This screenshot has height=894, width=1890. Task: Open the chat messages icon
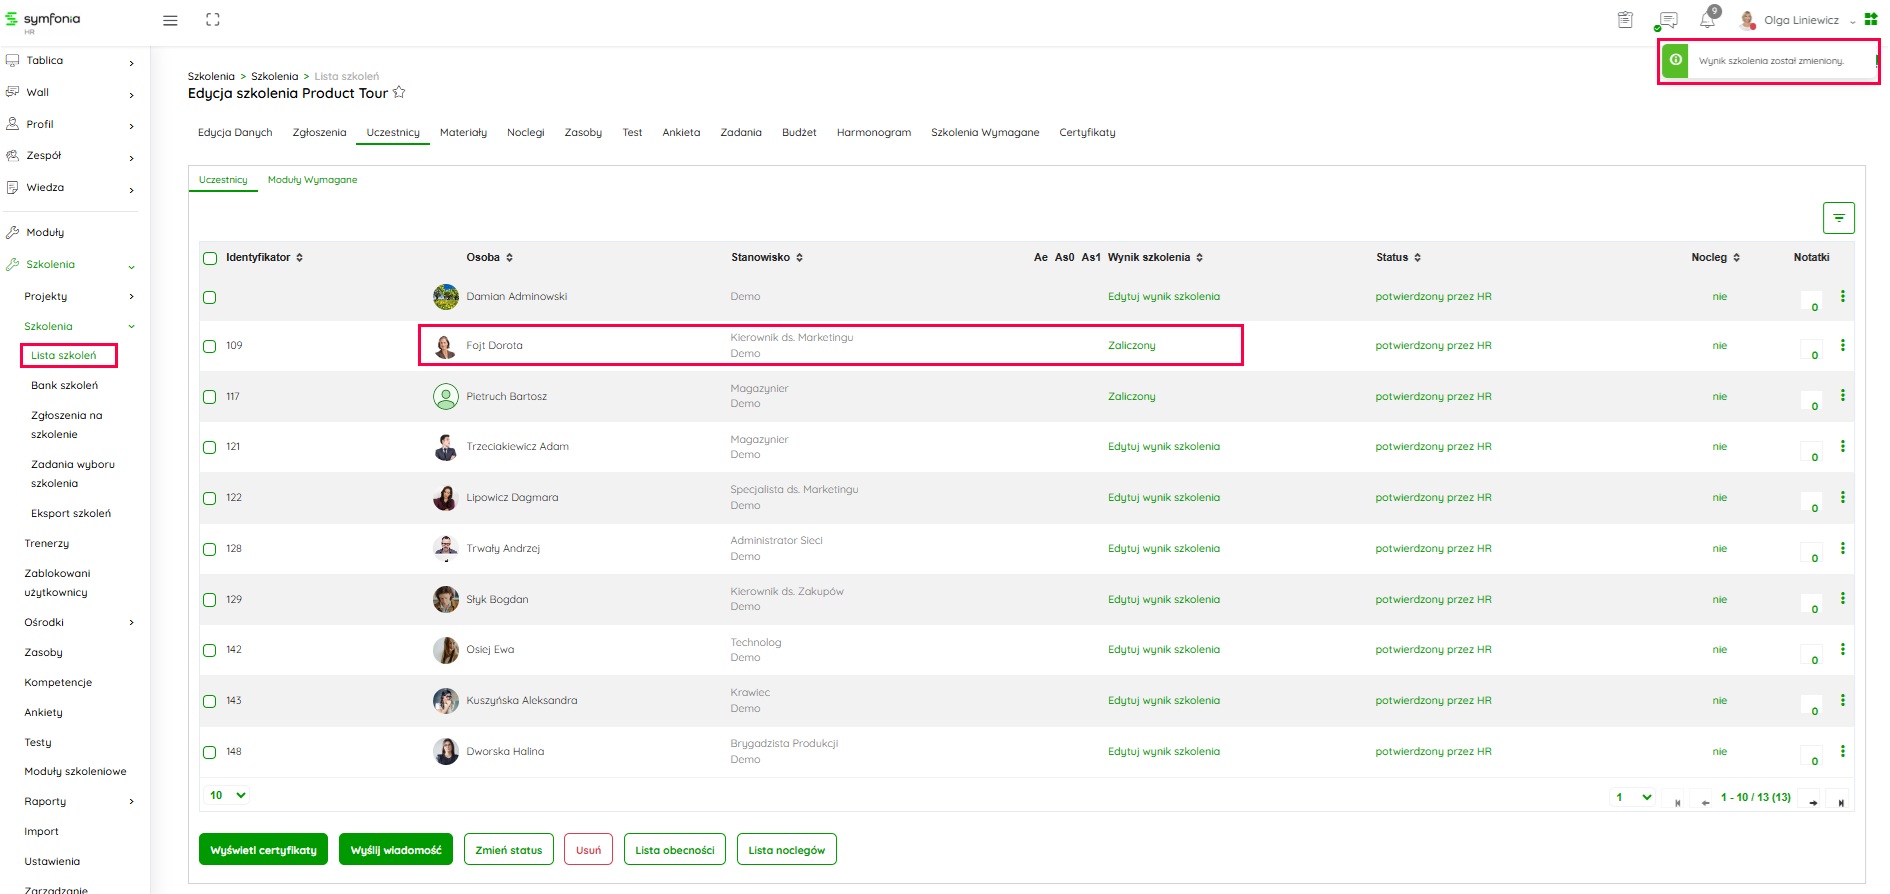(x=1668, y=20)
